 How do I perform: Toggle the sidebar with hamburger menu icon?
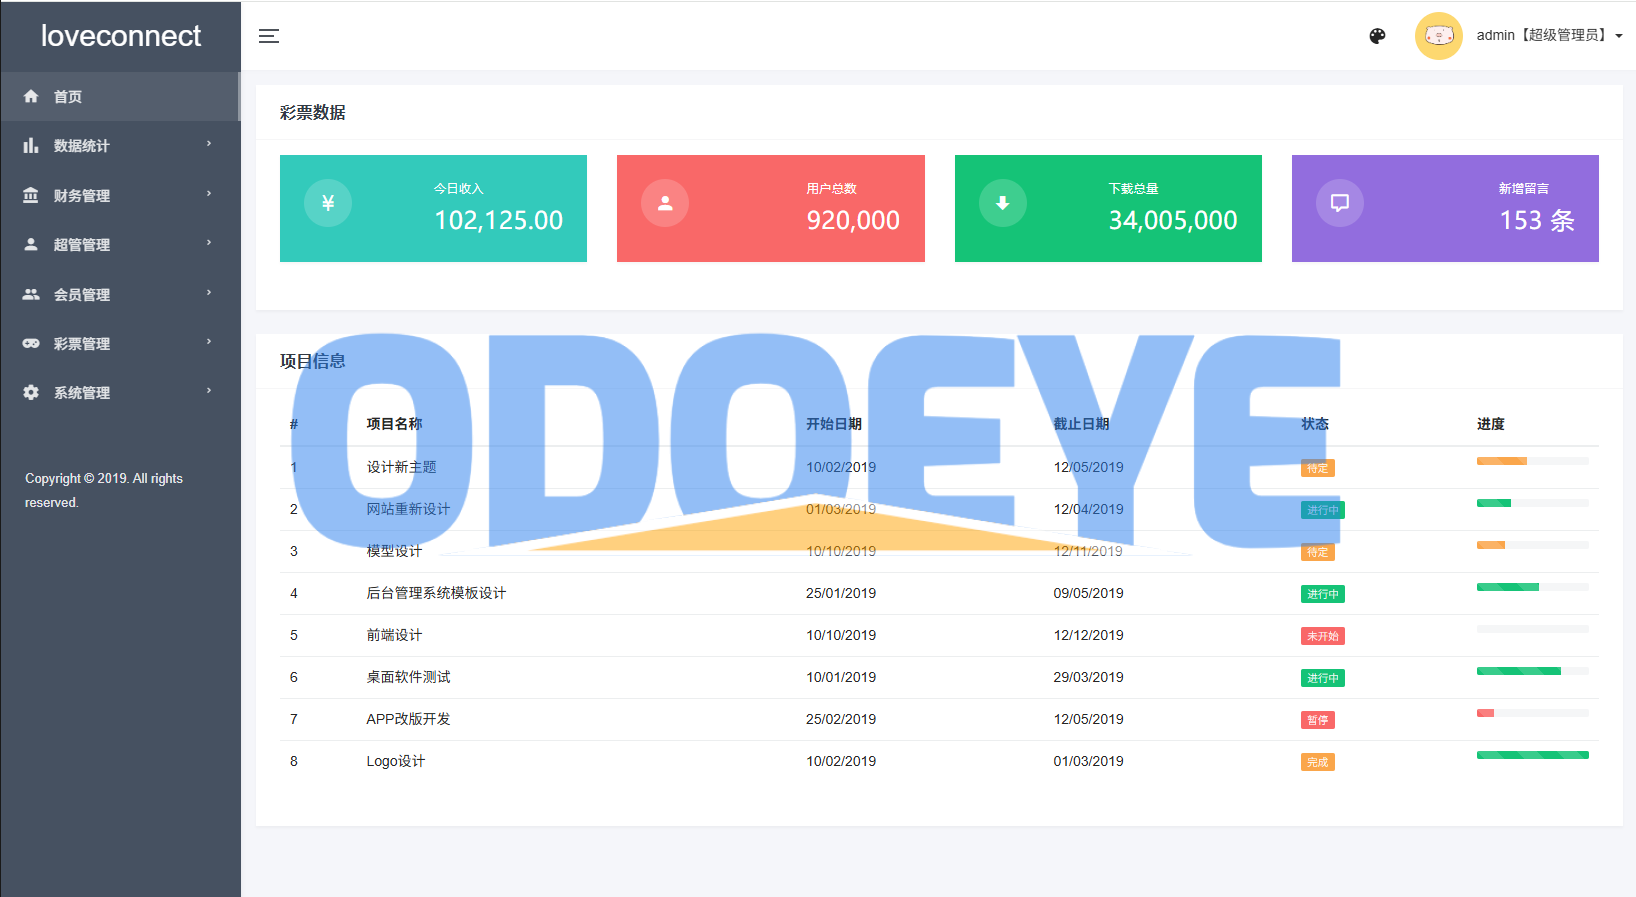click(x=269, y=36)
